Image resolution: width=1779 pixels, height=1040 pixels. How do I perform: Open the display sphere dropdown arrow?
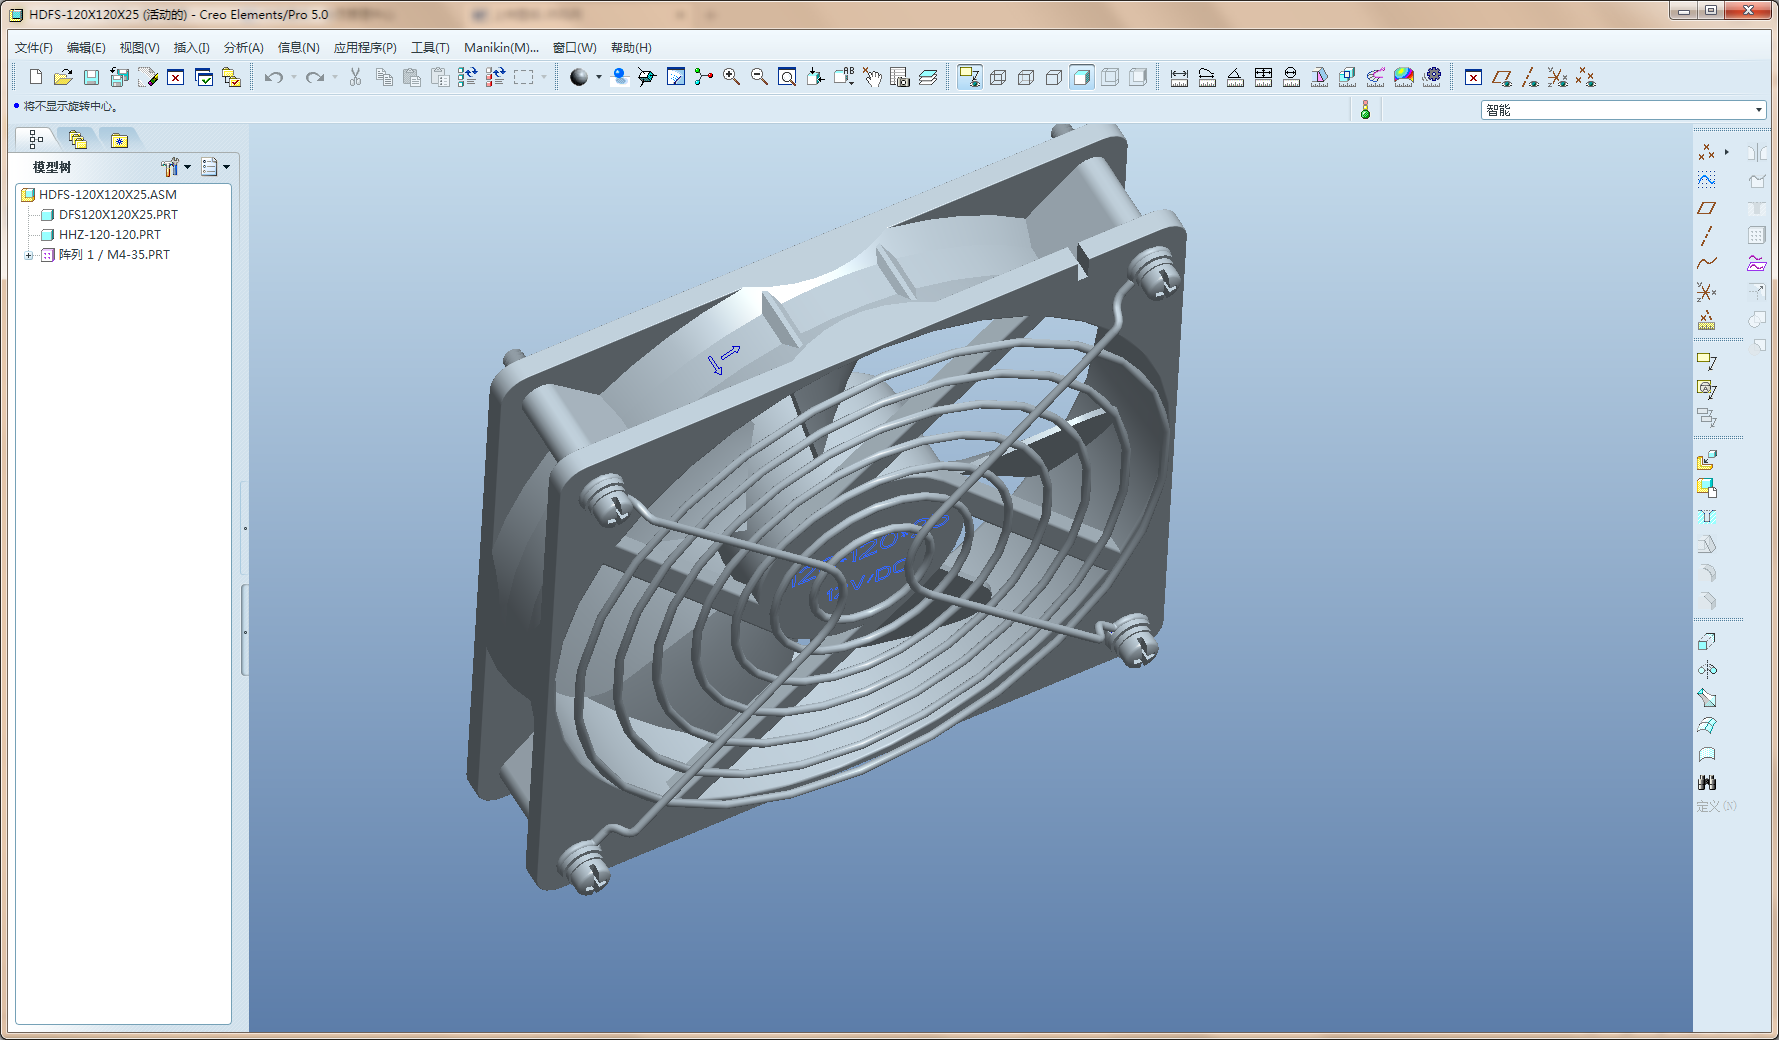[x=599, y=77]
